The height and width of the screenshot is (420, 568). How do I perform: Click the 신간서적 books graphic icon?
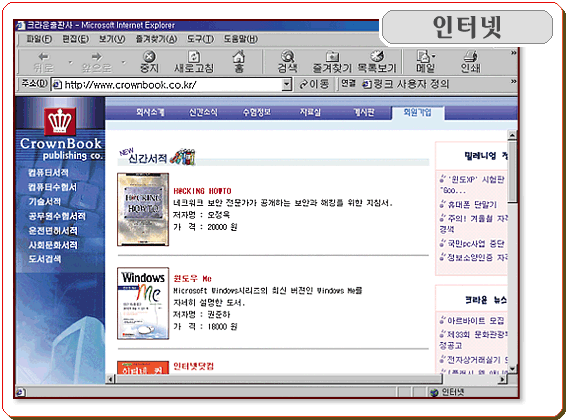pyautogui.click(x=183, y=157)
